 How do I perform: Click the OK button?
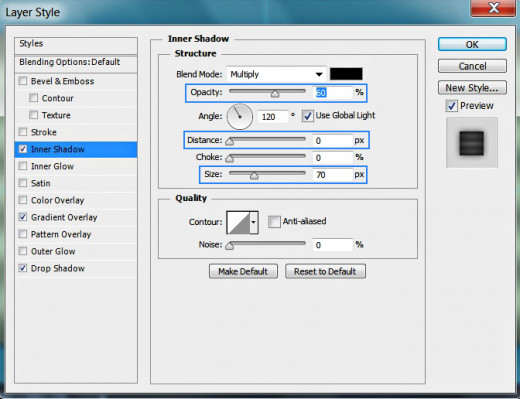472,44
